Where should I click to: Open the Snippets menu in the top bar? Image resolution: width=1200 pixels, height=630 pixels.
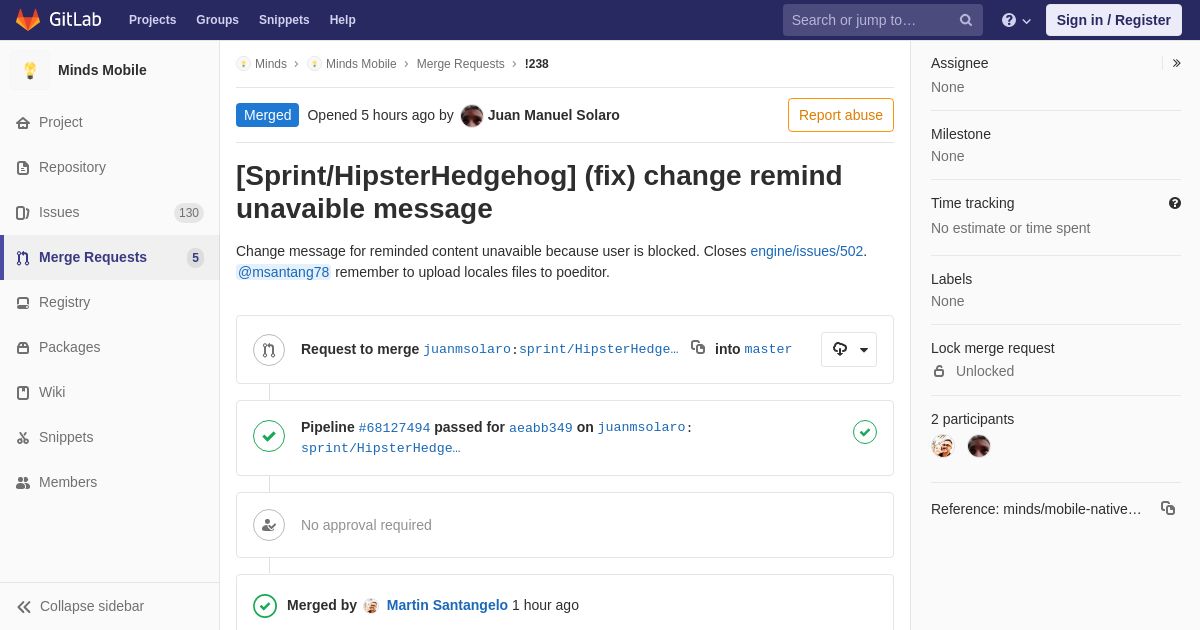284,20
